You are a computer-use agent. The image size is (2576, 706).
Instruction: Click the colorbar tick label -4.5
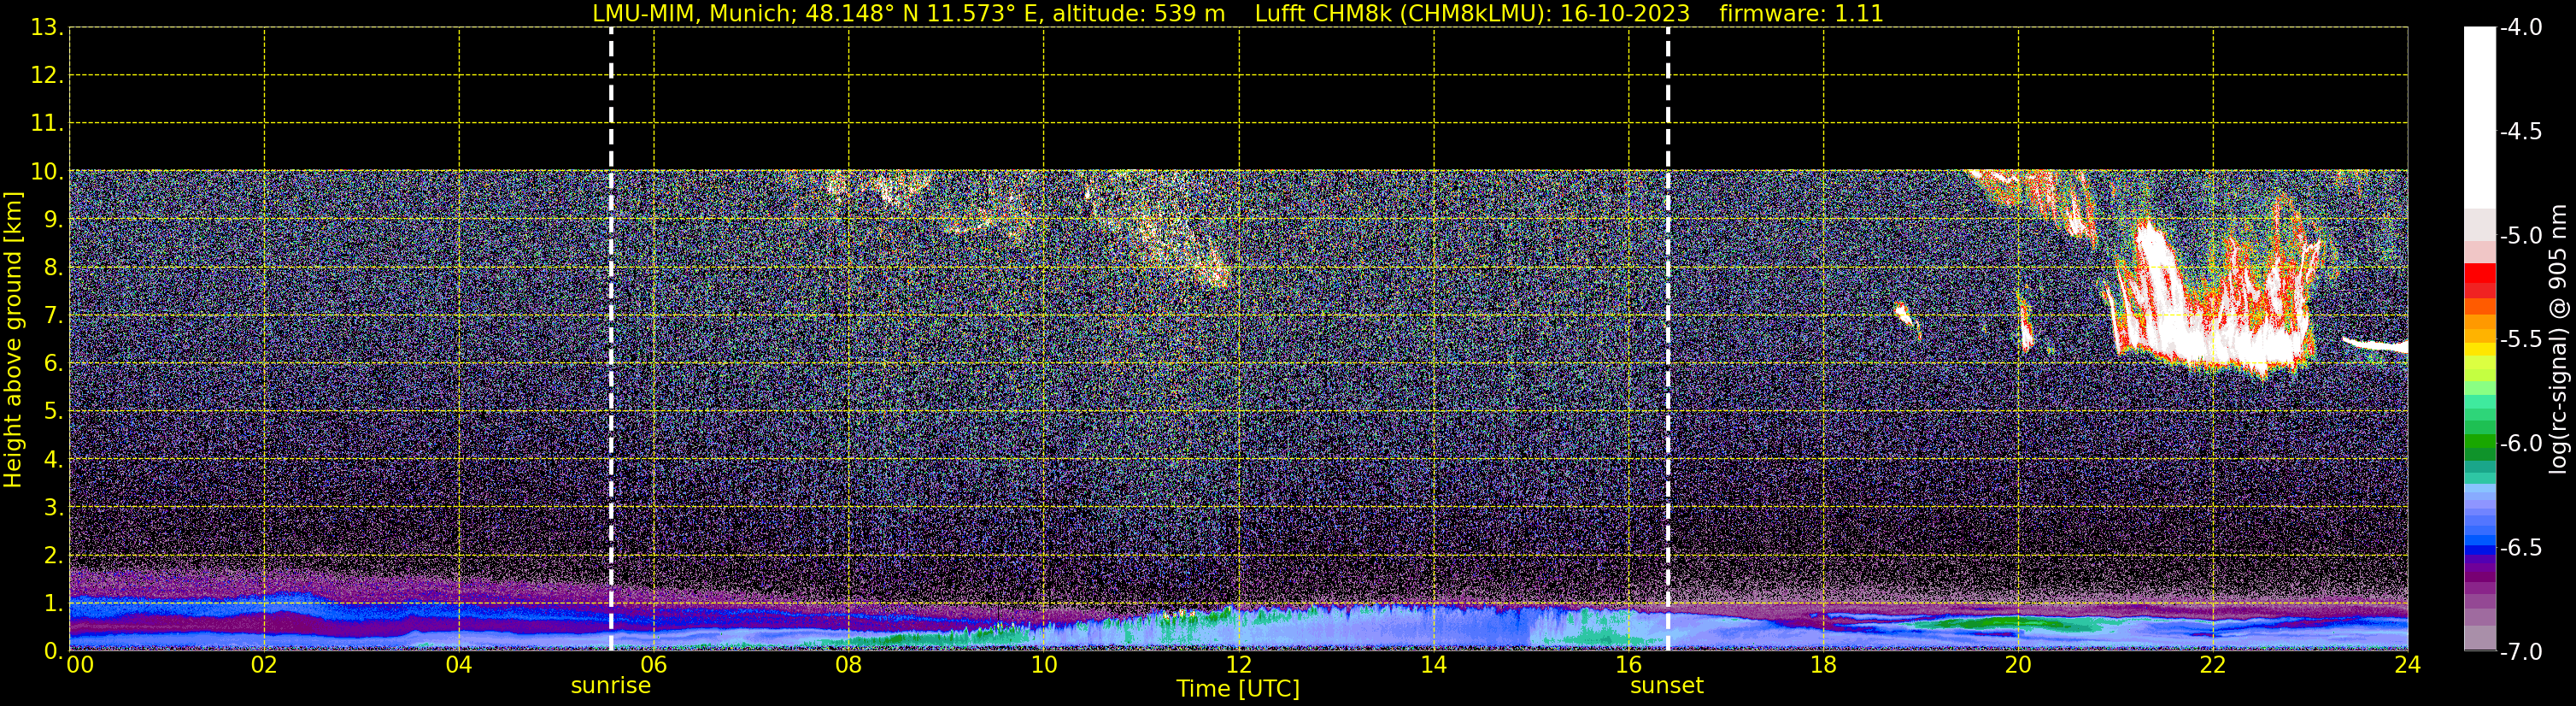click(x=2520, y=132)
